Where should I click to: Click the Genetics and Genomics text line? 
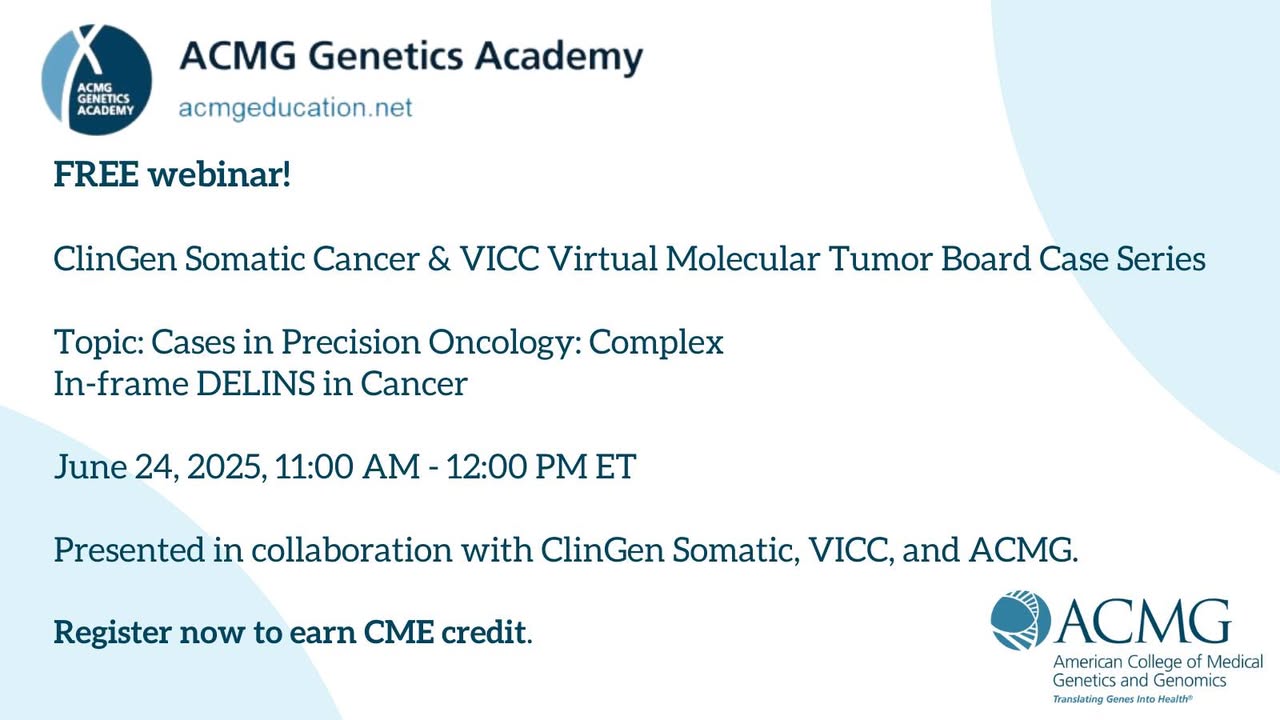point(1125,681)
